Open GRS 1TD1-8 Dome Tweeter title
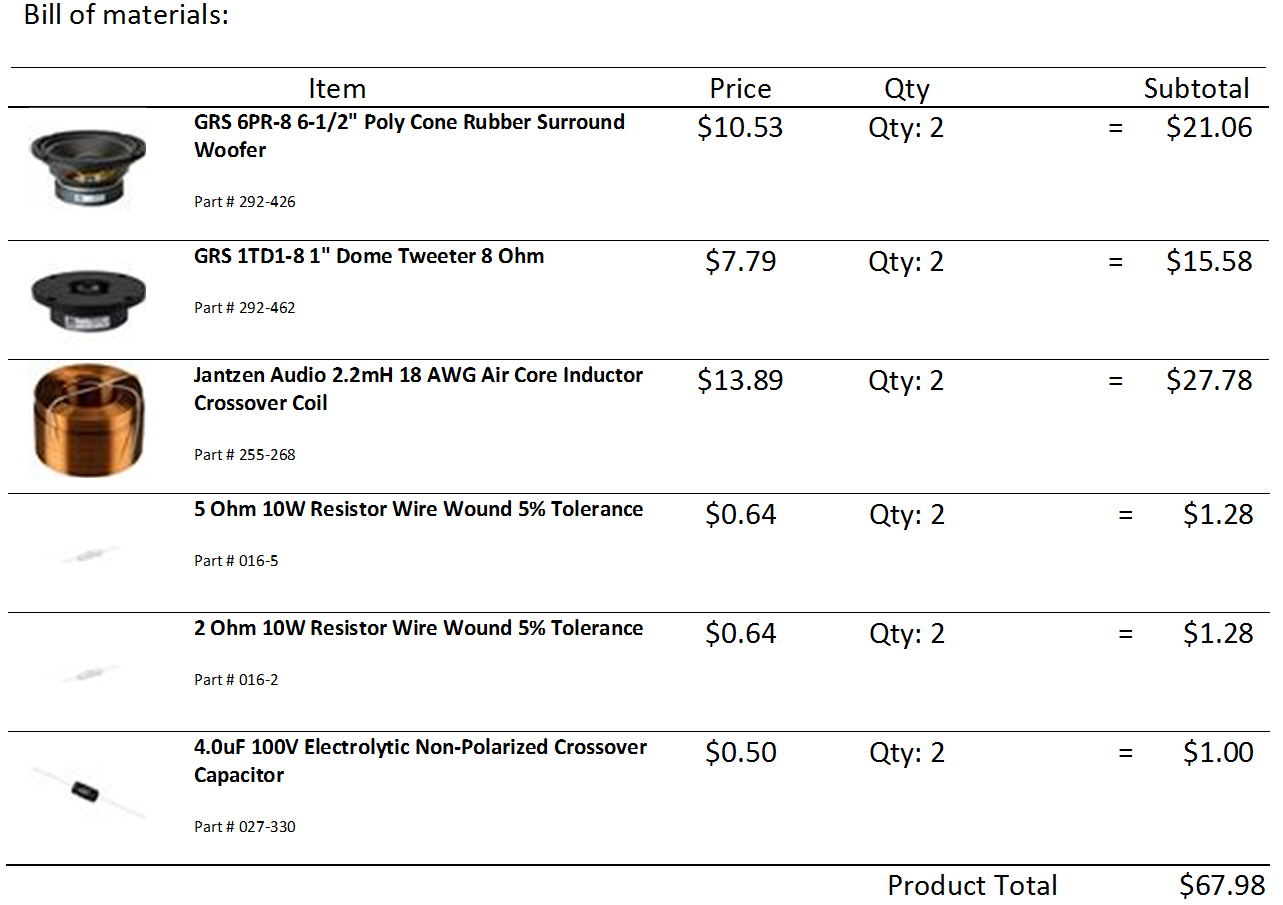1283x905 pixels. (369, 256)
